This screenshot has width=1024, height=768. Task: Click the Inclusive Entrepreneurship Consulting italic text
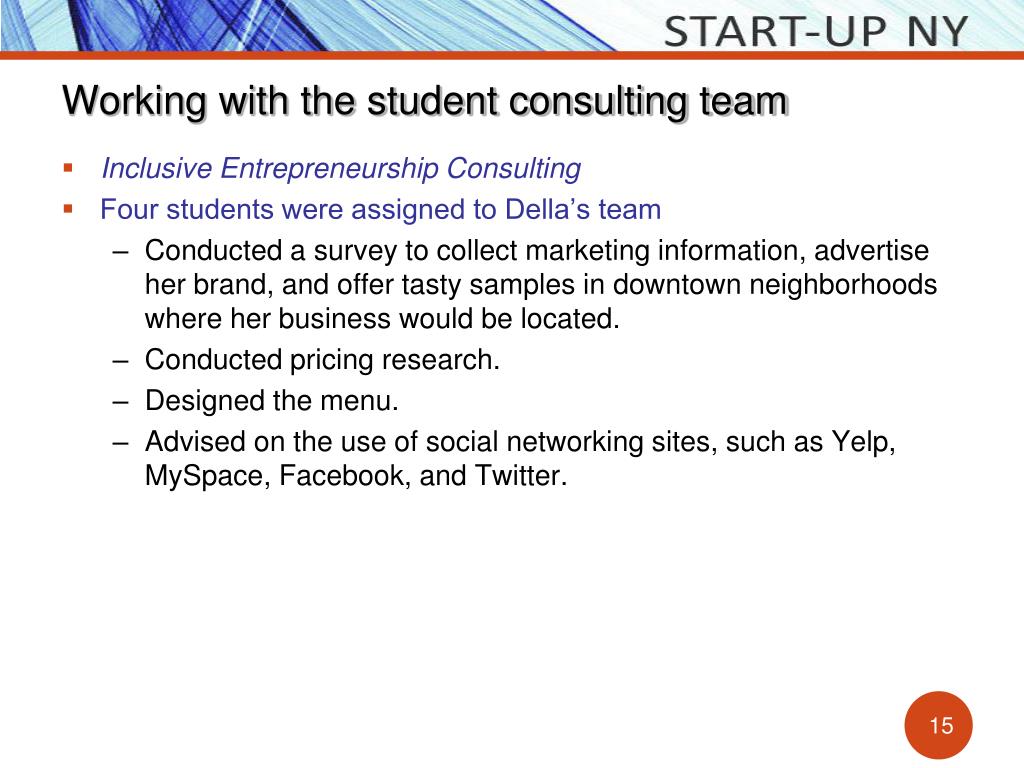tap(341, 168)
